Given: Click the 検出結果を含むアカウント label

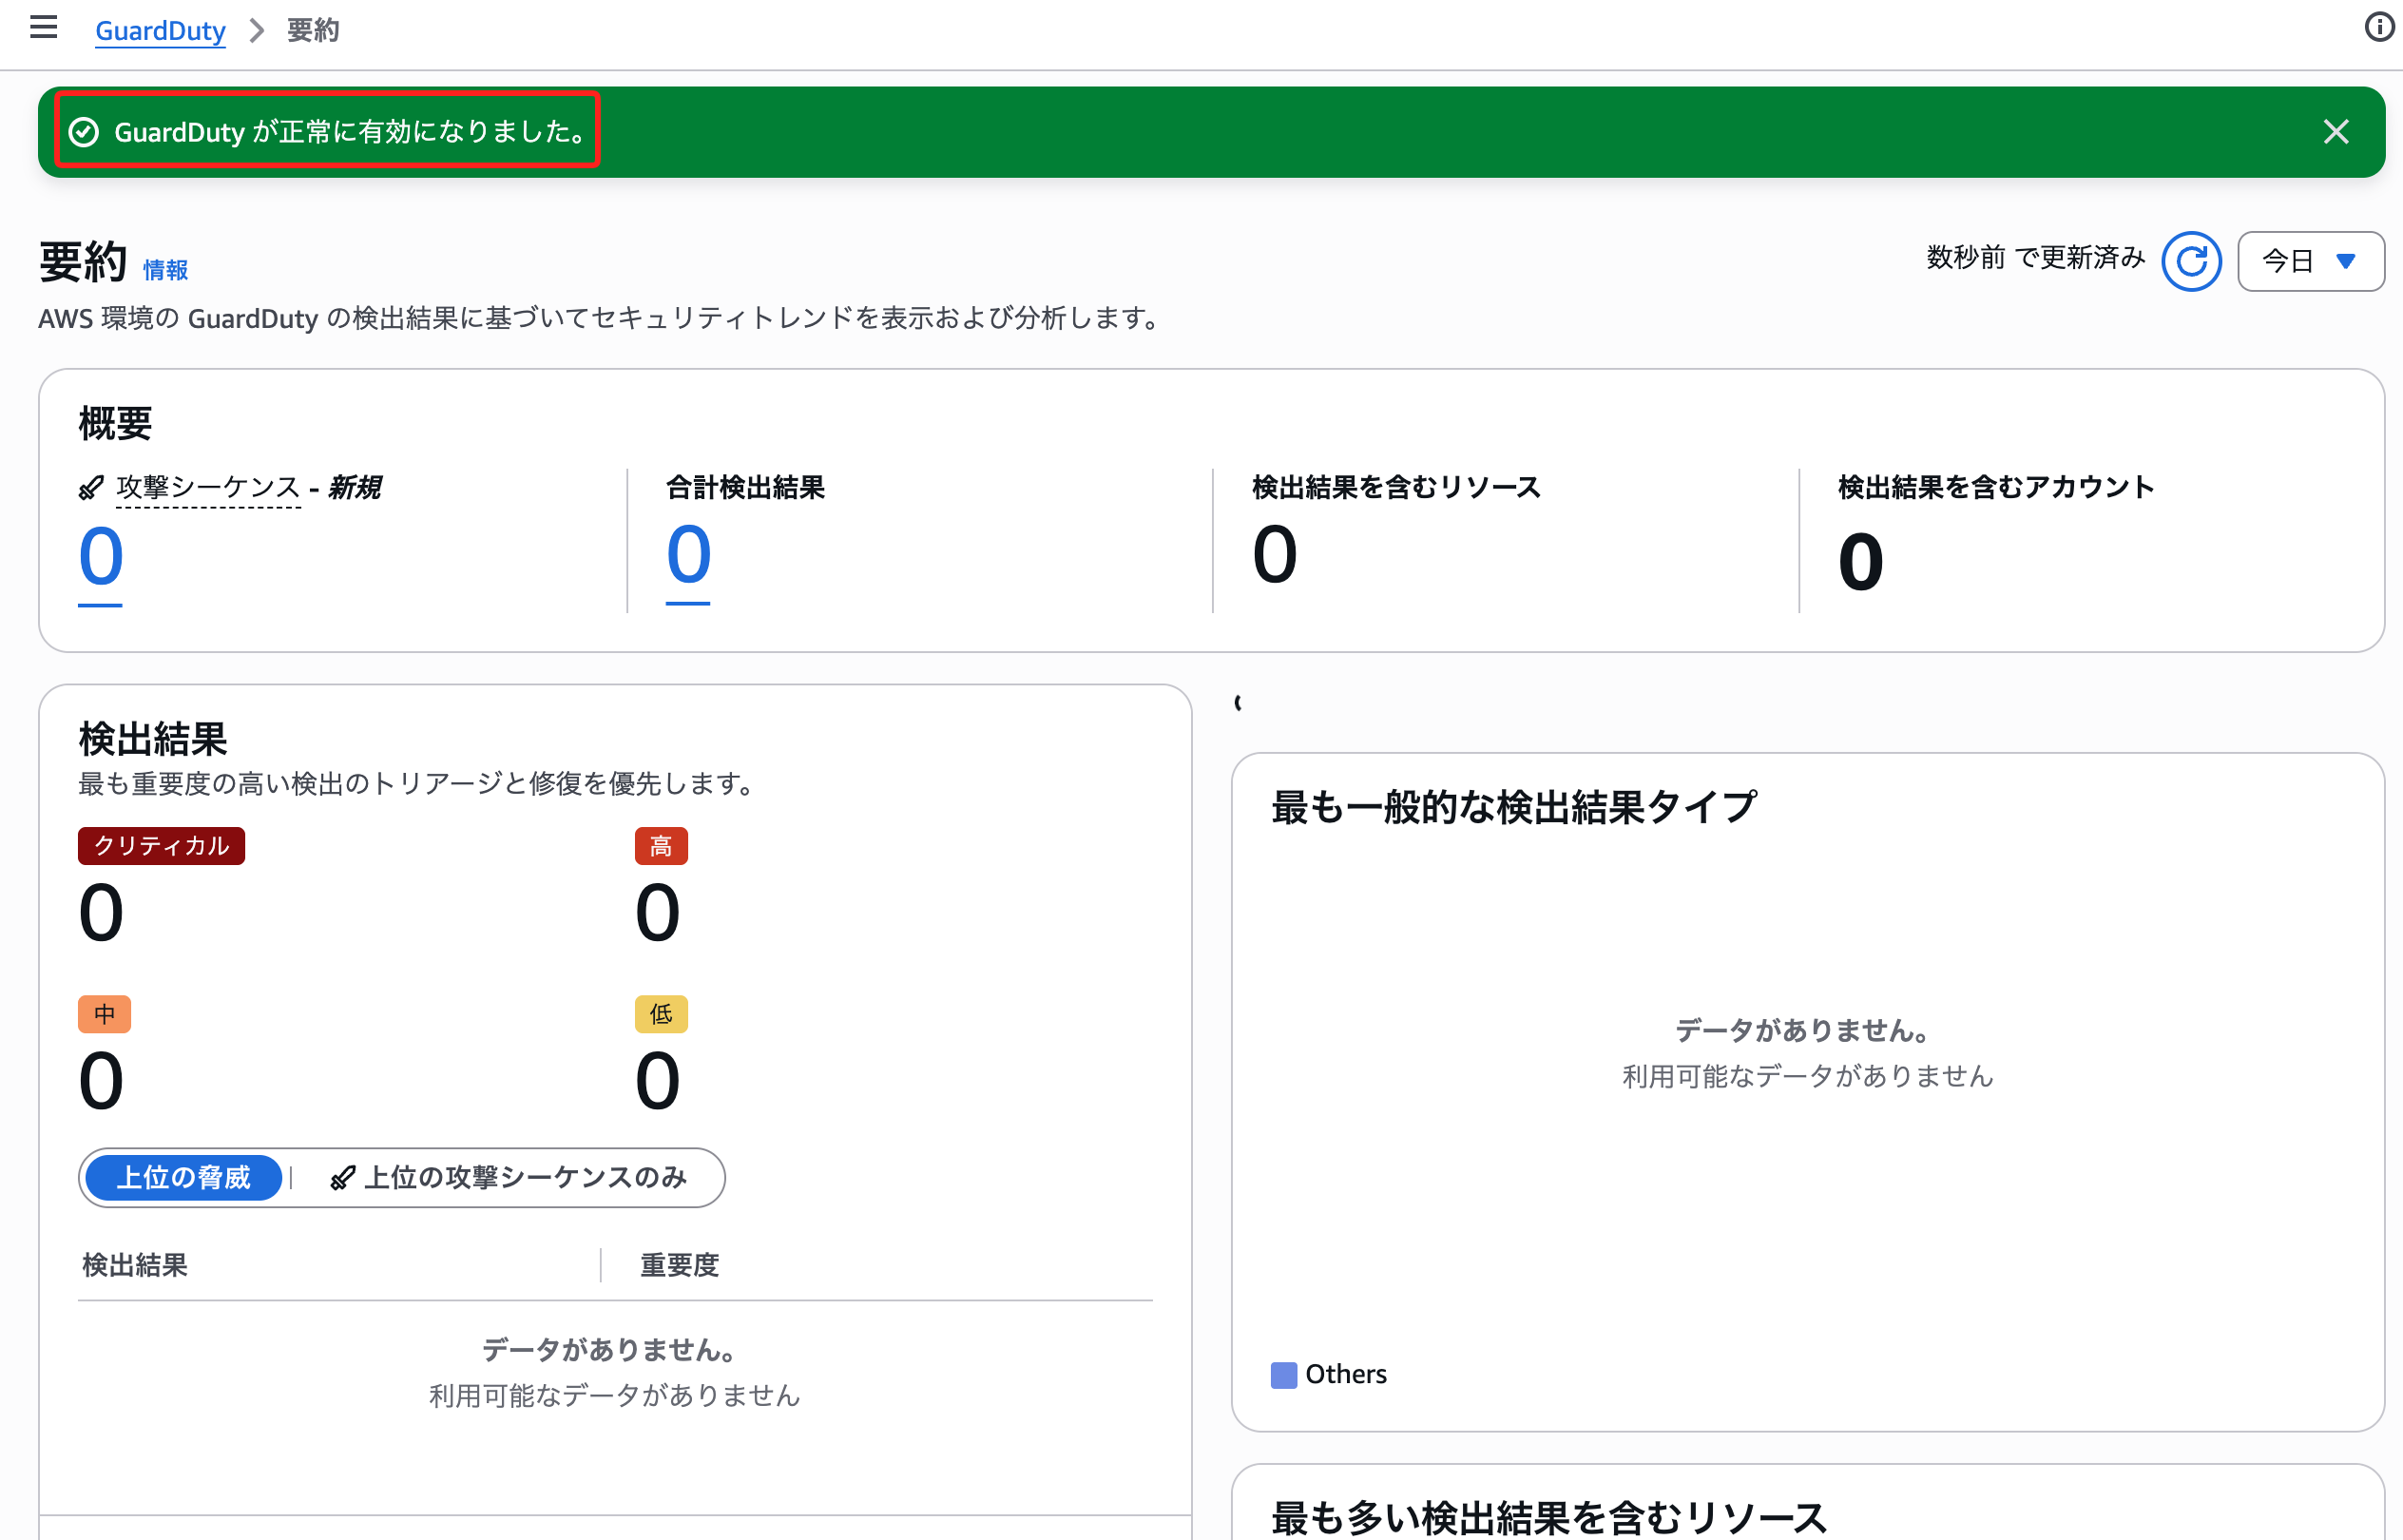Looking at the screenshot, I should point(1996,487).
